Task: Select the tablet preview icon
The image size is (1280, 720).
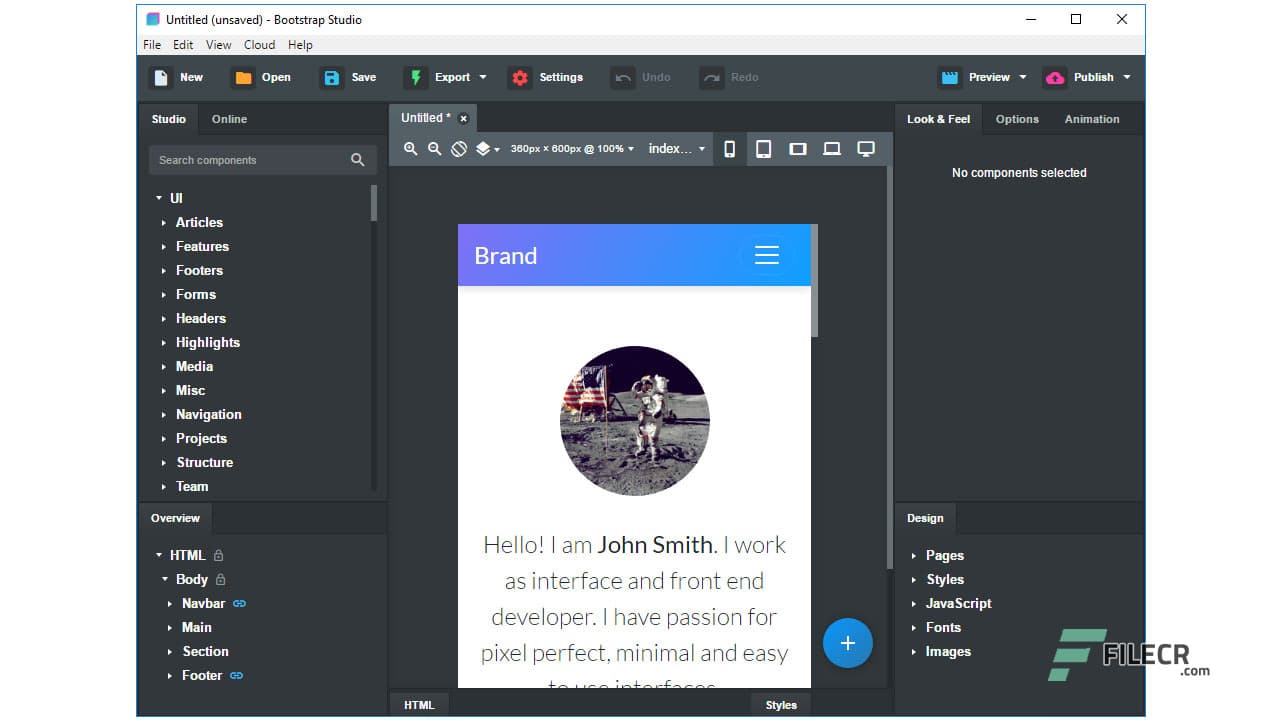Action: (x=764, y=148)
